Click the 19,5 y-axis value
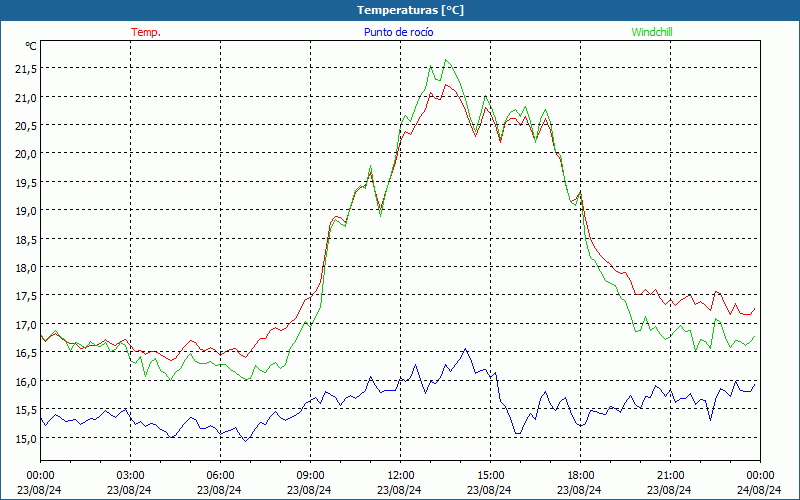The height and width of the screenshot is (500, 800). click(26, 183)
